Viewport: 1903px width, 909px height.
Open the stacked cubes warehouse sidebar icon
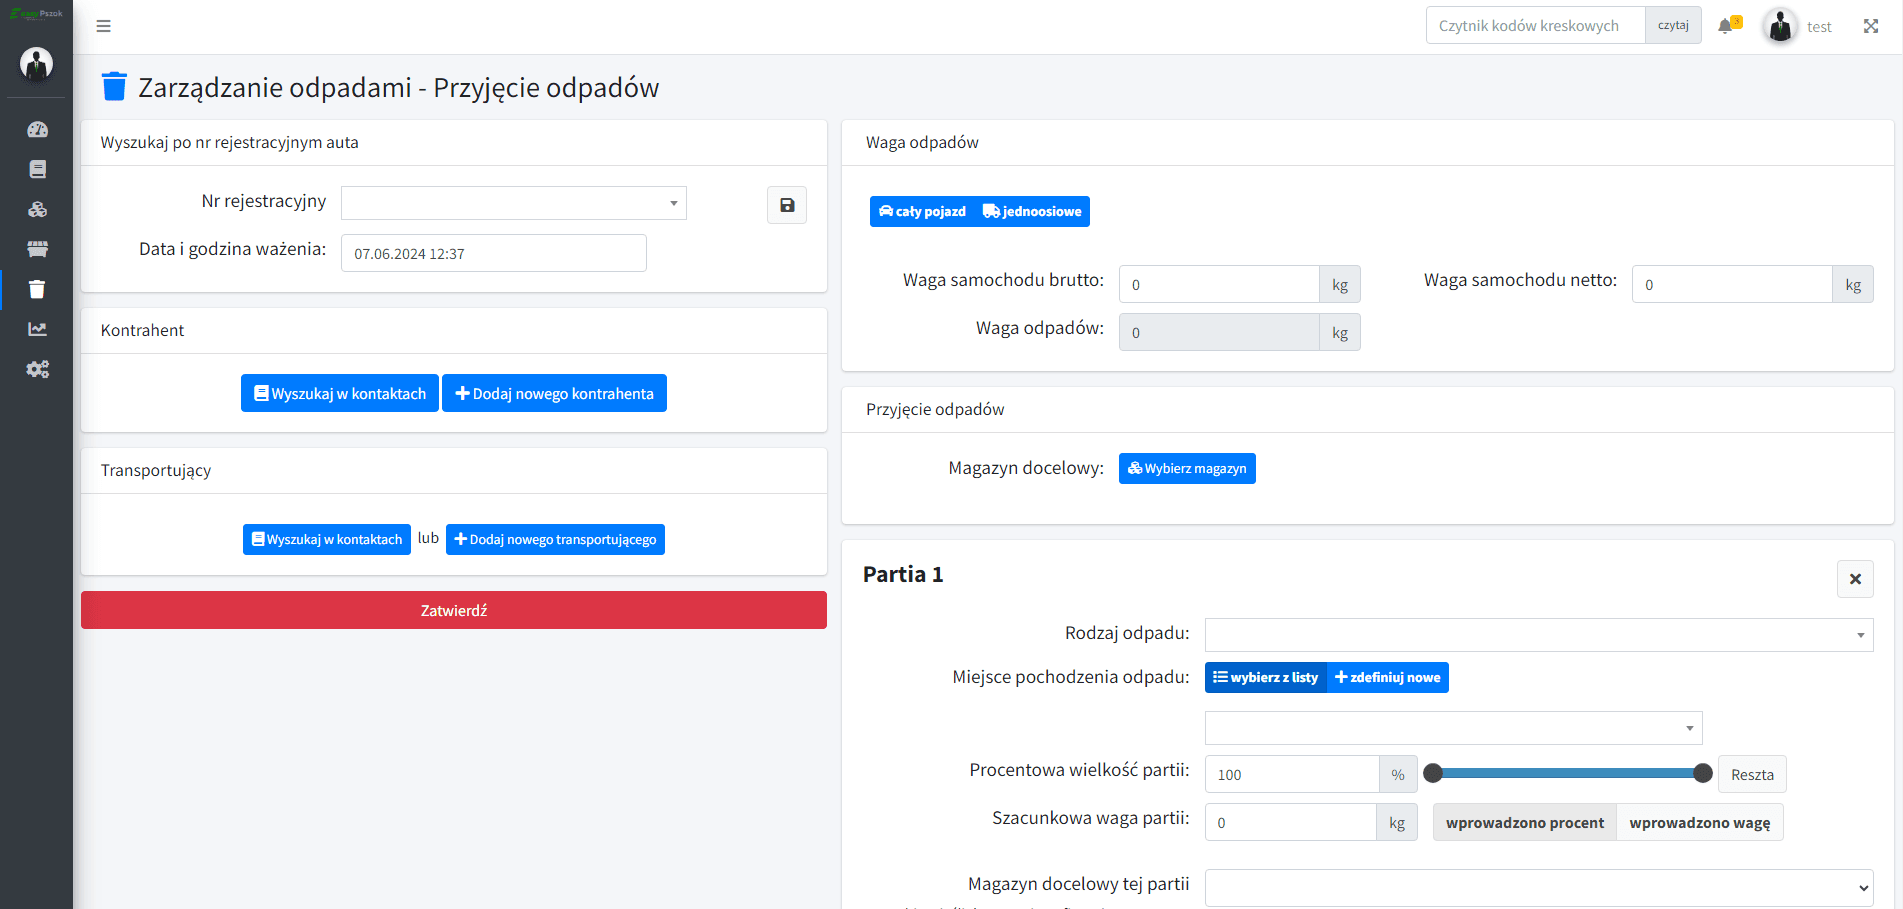tap(37, 209)
